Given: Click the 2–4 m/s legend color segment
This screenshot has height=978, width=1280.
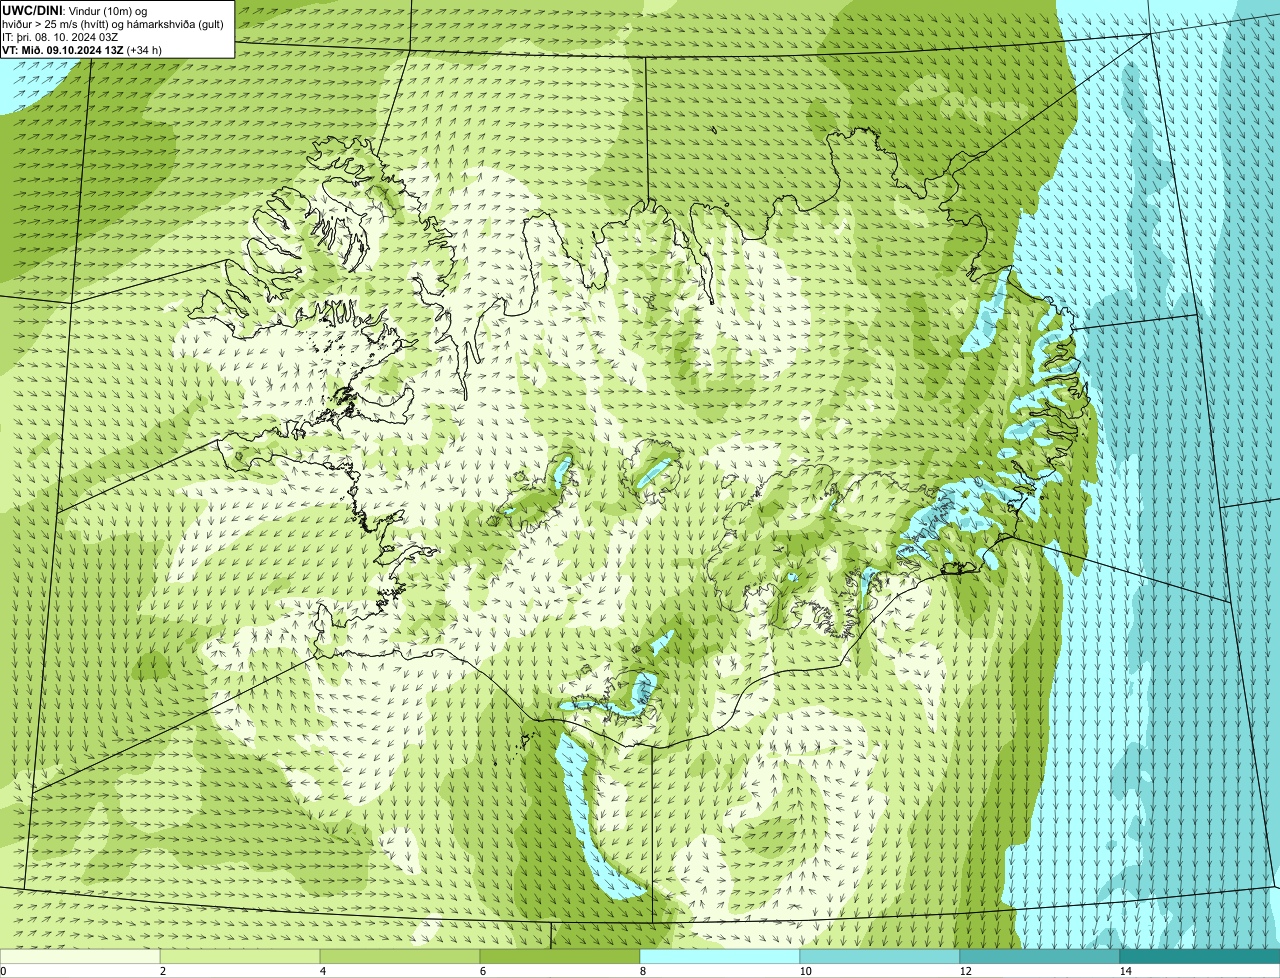Looking at the screenshot, I should coord(240,956).
